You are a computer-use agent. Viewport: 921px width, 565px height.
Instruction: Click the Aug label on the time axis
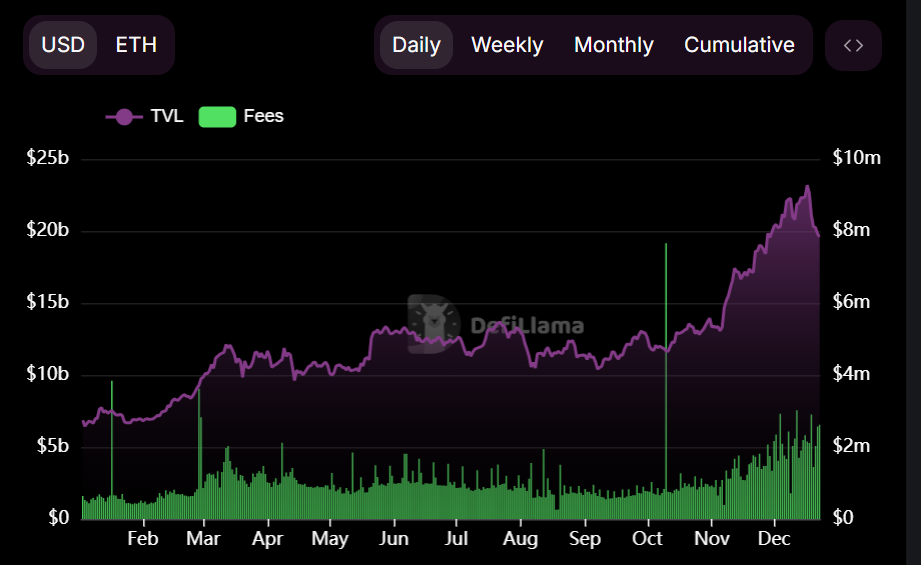click(520, 539)
